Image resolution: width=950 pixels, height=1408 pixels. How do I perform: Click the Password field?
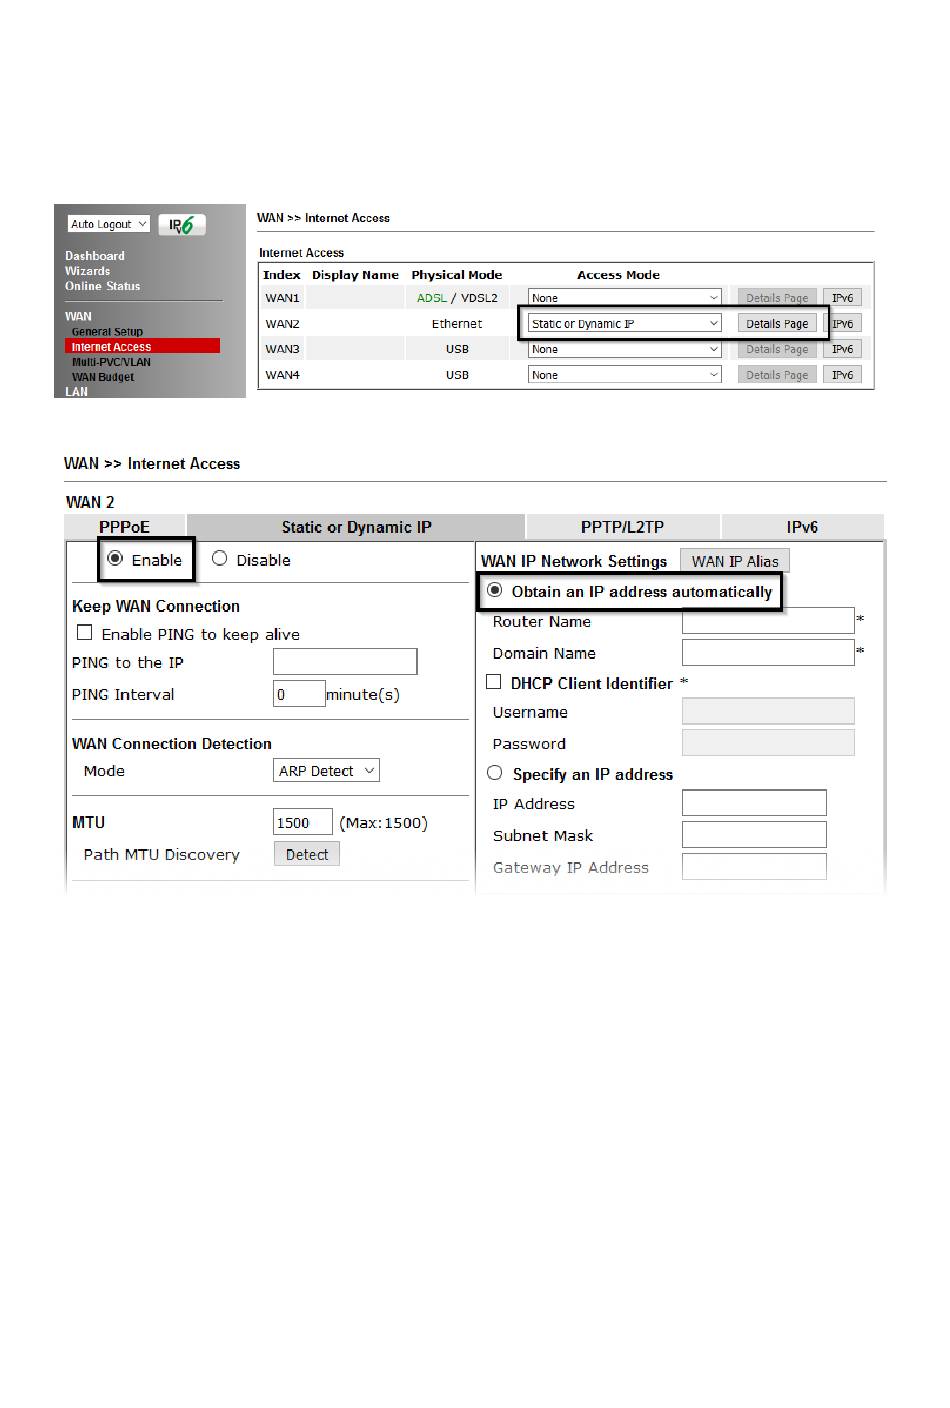768,743
